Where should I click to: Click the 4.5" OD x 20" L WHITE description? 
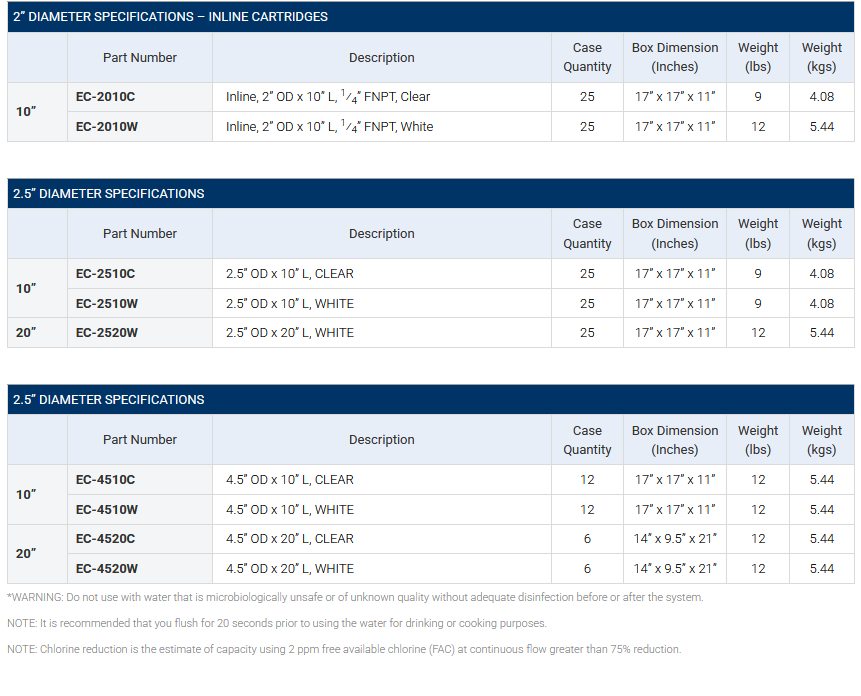pos(290,569)
